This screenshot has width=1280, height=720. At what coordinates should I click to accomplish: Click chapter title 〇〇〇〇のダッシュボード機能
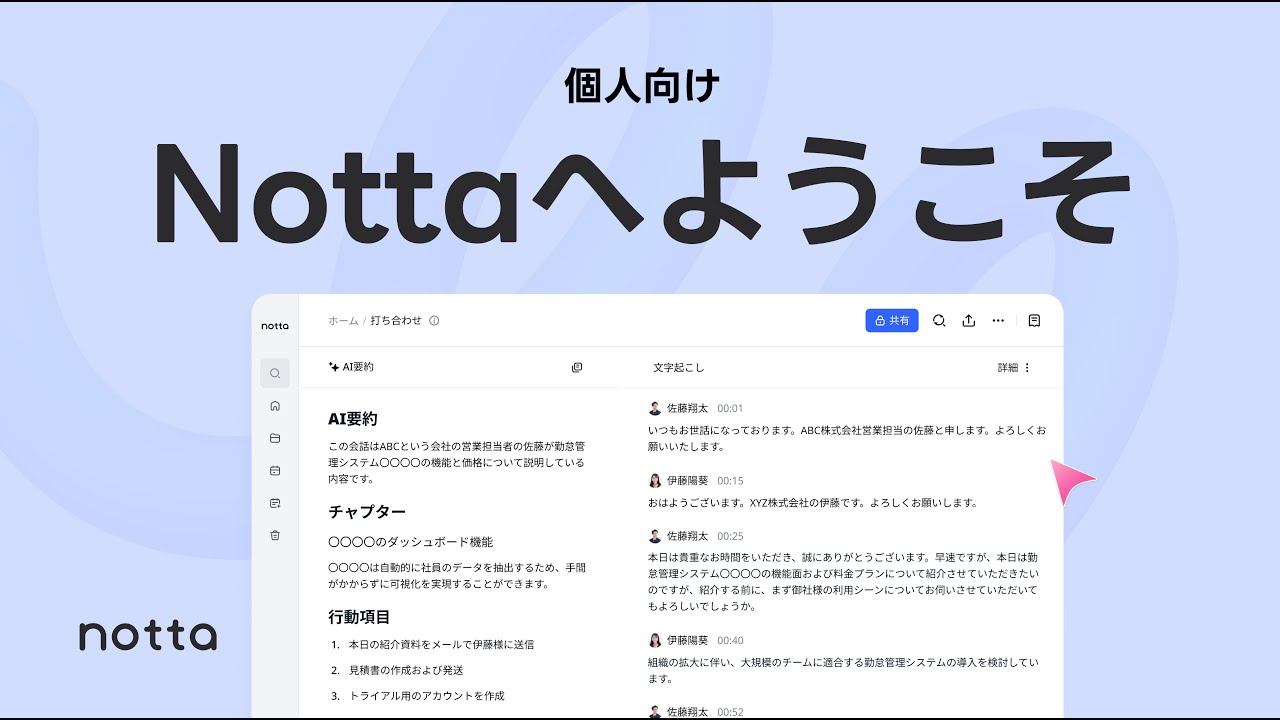[410, 542]
